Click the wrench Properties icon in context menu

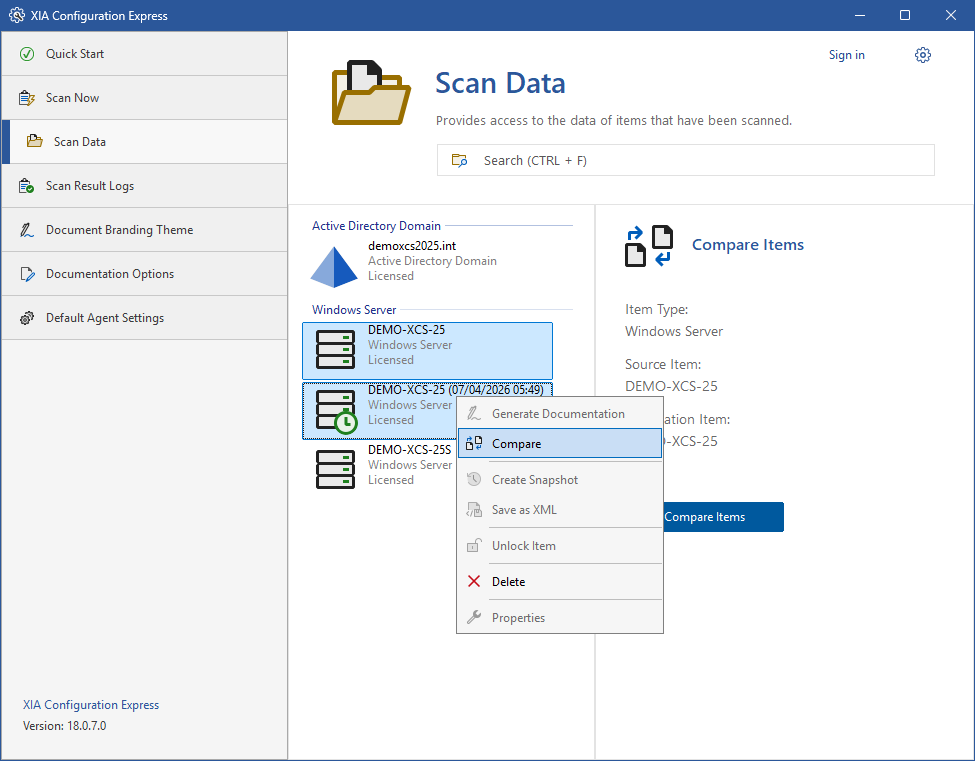click(x=474, y=618)
